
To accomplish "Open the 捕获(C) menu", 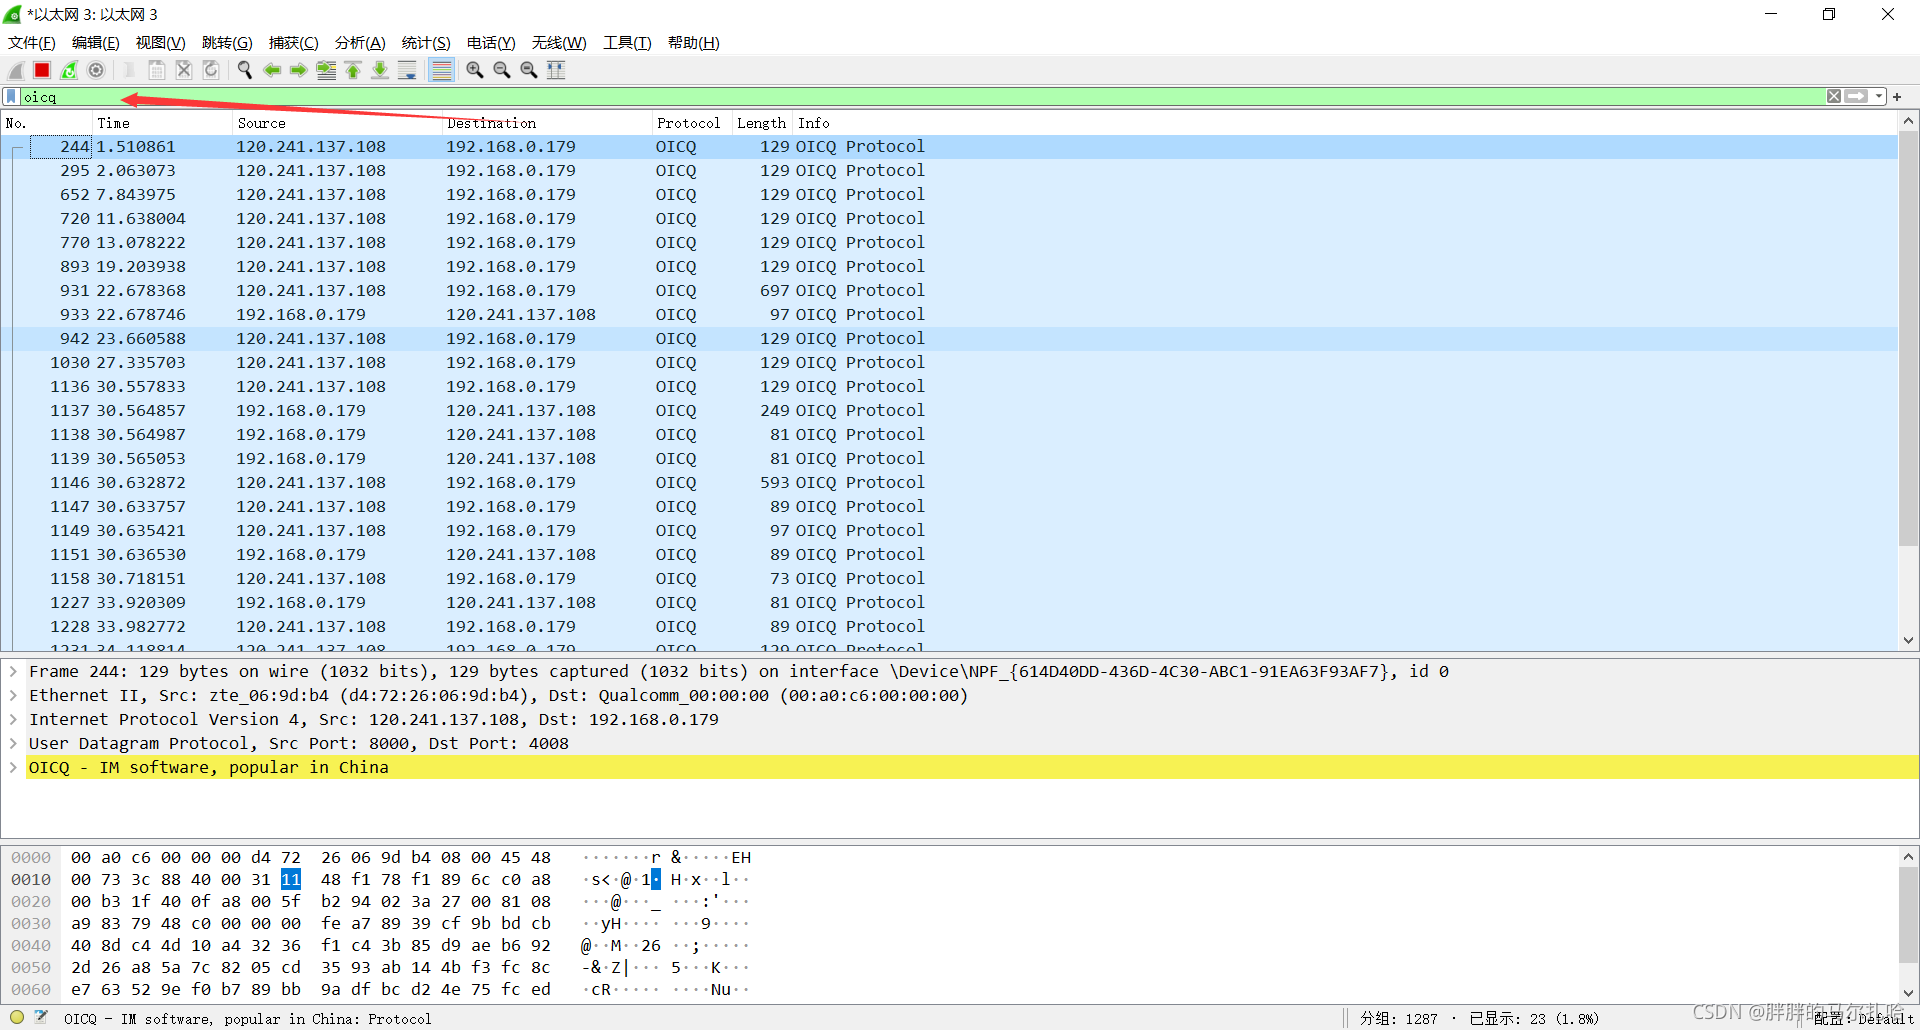I will (293, 43).
